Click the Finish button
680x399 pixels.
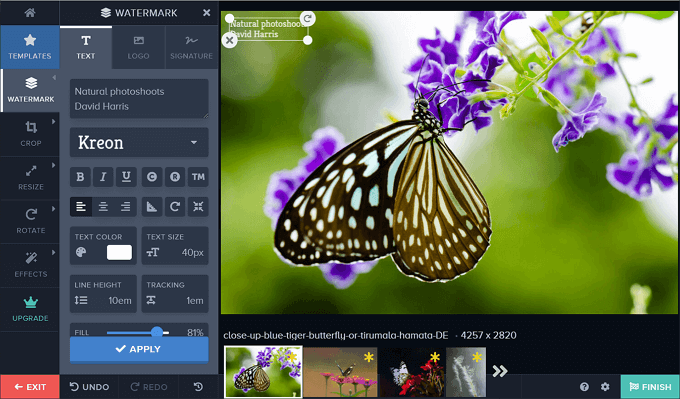coord(650,387)
